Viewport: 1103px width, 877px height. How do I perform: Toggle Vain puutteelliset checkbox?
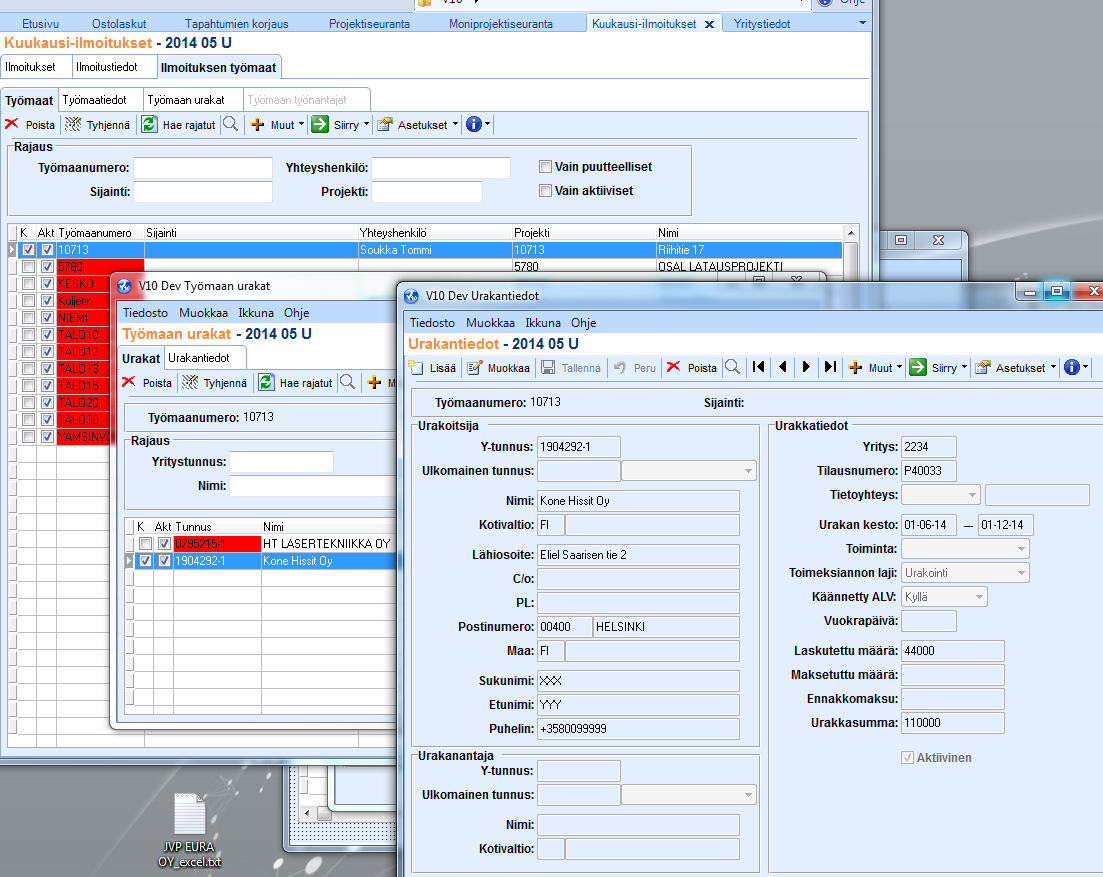(x=545, y=167)
